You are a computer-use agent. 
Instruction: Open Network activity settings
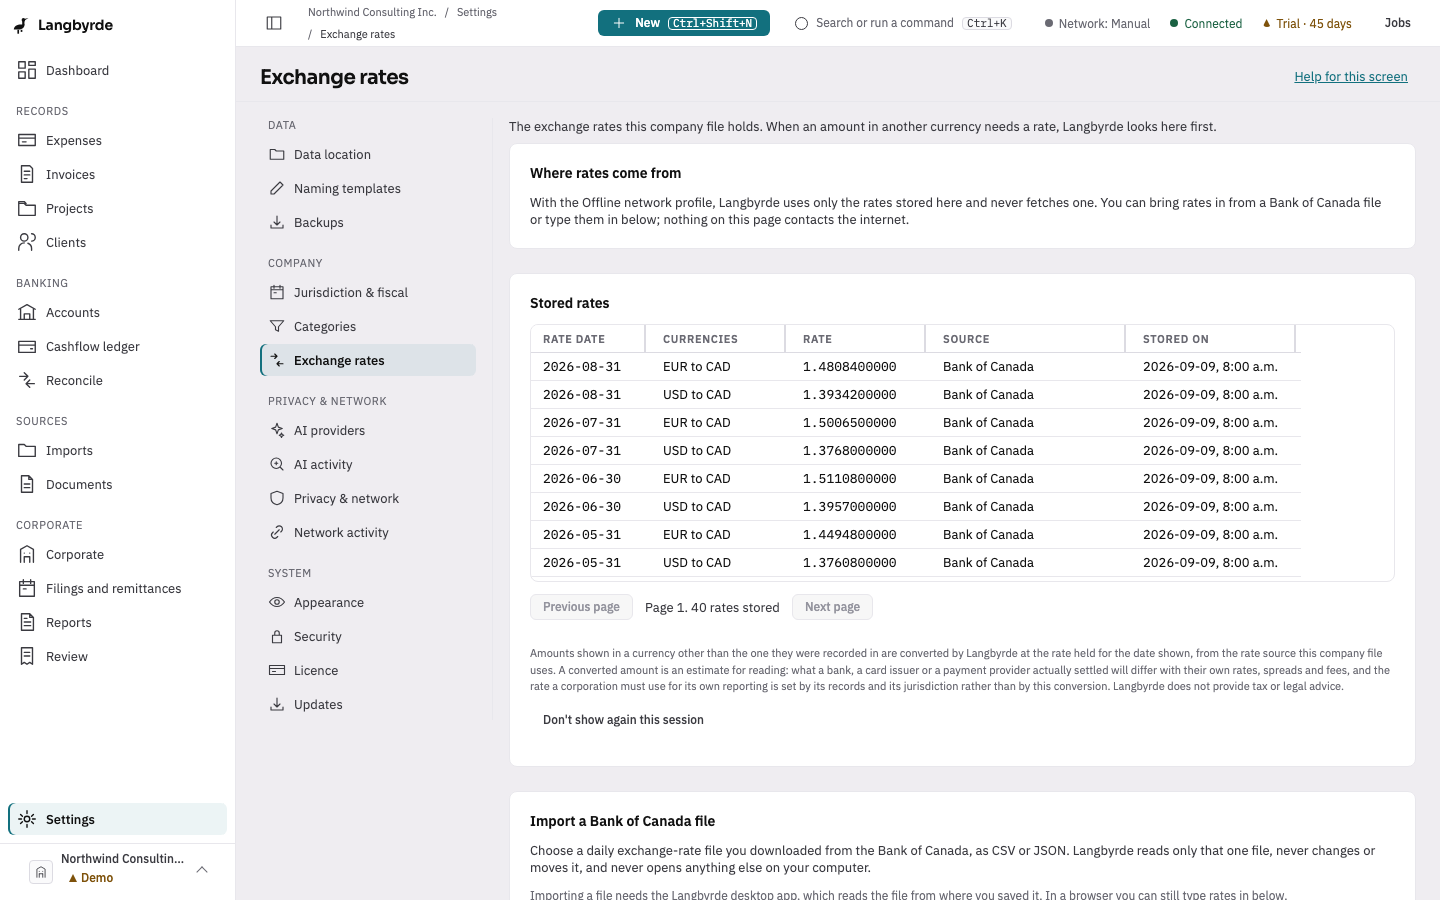click(x=368, y=533)
